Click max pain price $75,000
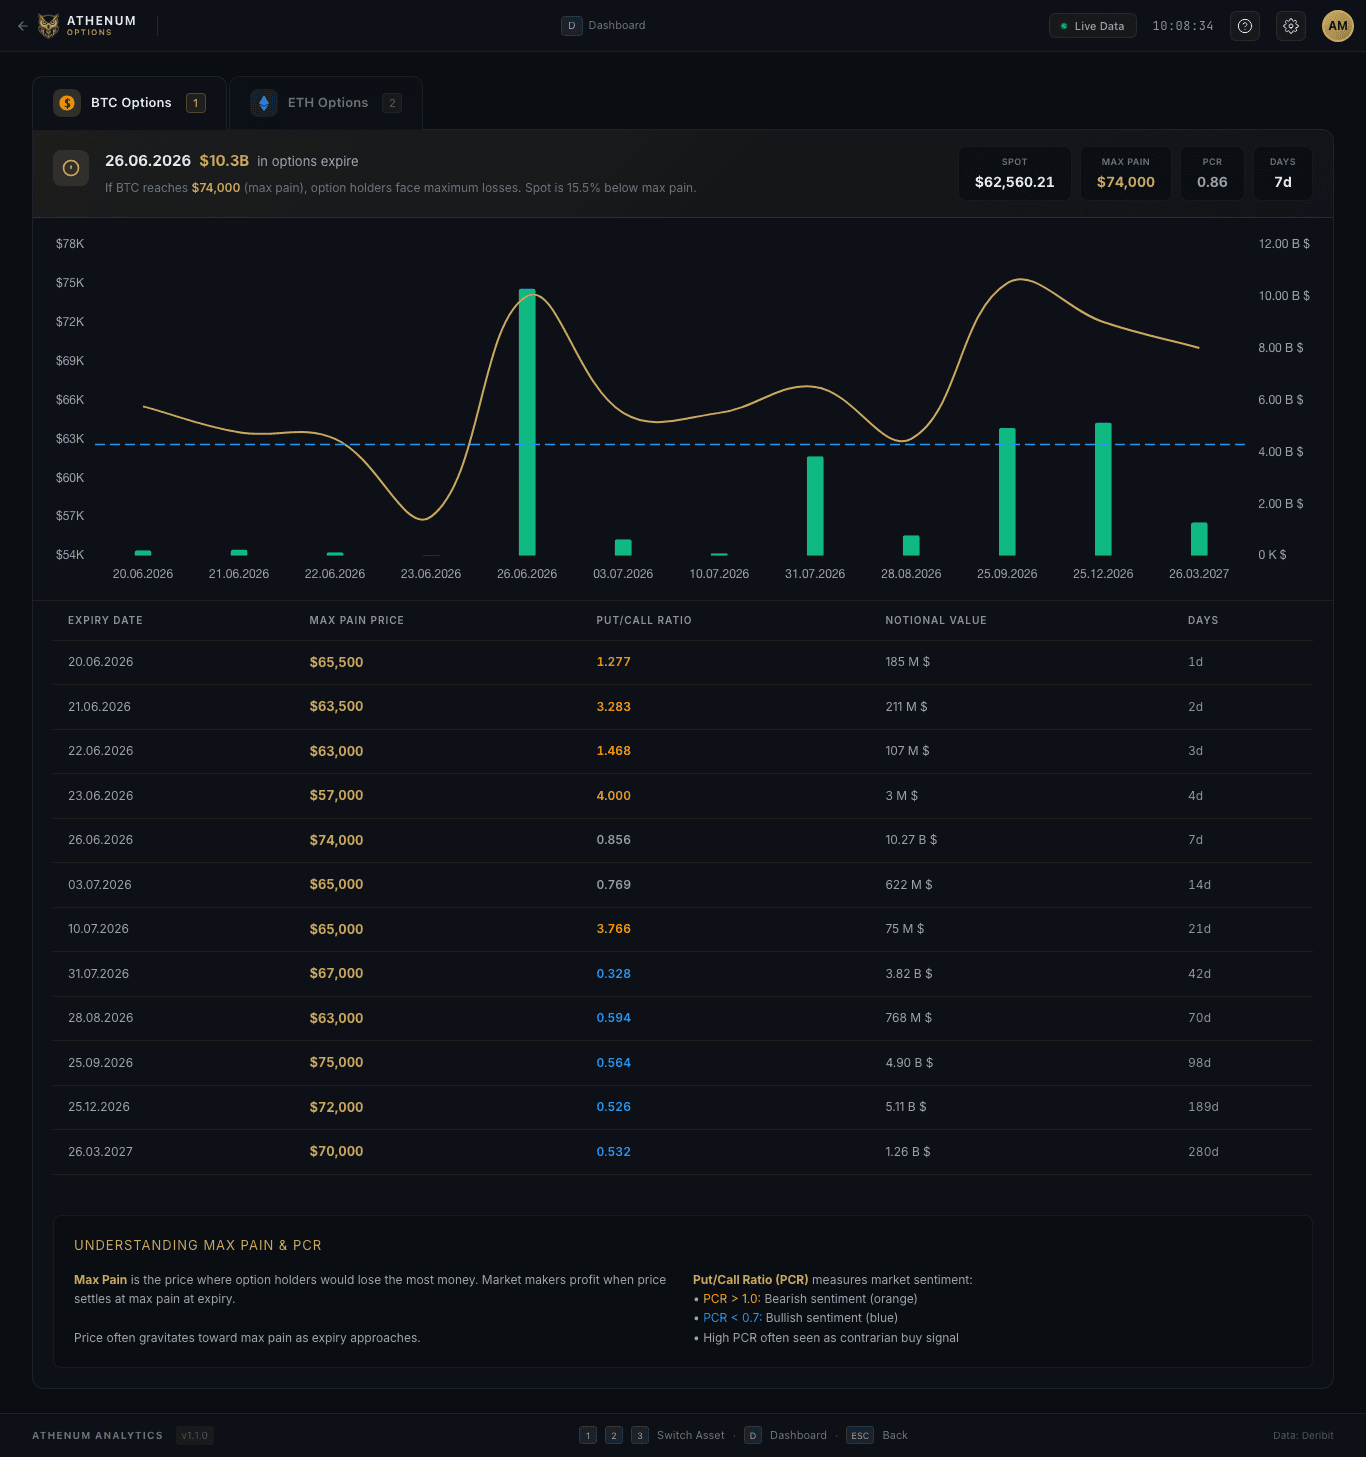This screenshot has height=1457, width=1366. 336,1063
